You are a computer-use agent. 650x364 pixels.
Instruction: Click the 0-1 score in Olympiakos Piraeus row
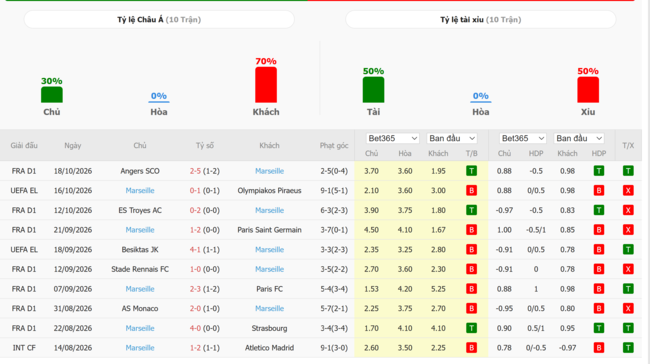(195, 191)
